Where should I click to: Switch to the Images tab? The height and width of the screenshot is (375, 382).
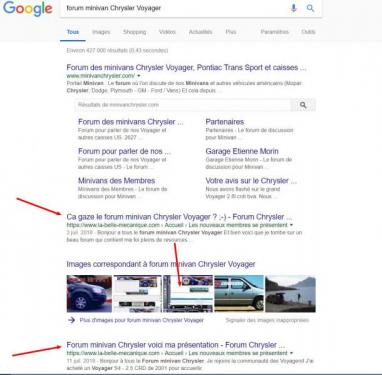101,32
